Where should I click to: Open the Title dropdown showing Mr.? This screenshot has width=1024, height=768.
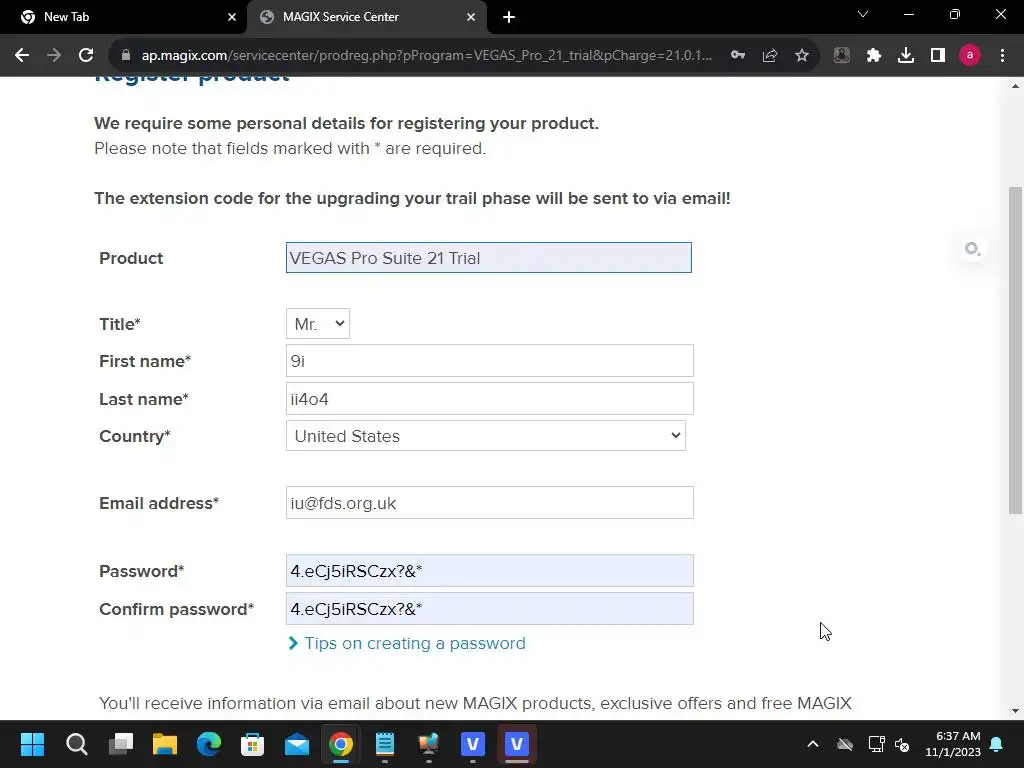(318, 324)
